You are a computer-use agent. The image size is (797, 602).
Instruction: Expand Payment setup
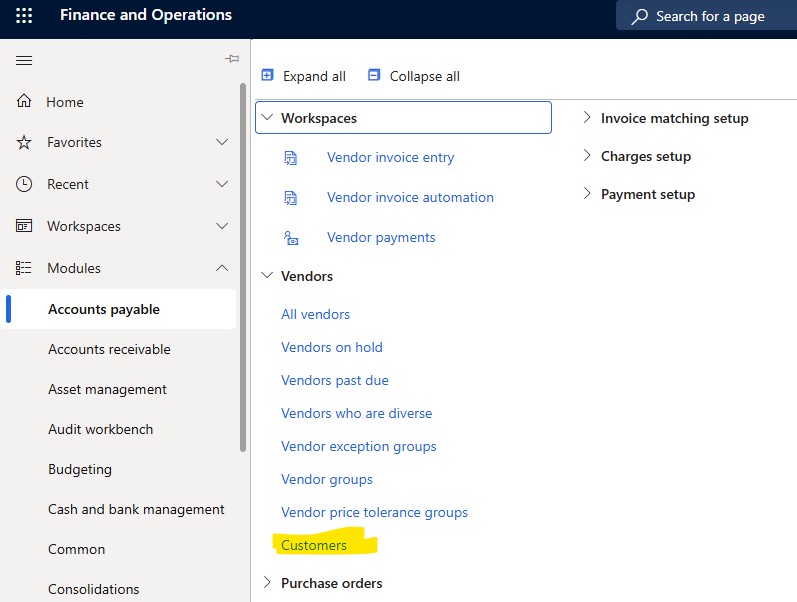(x=587, y=193)
